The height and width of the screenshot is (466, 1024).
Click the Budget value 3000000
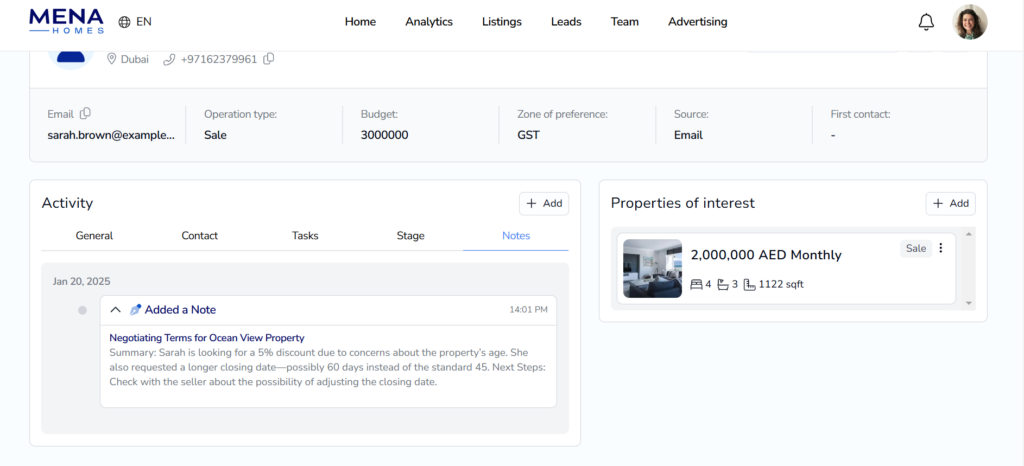coord(385,135)
